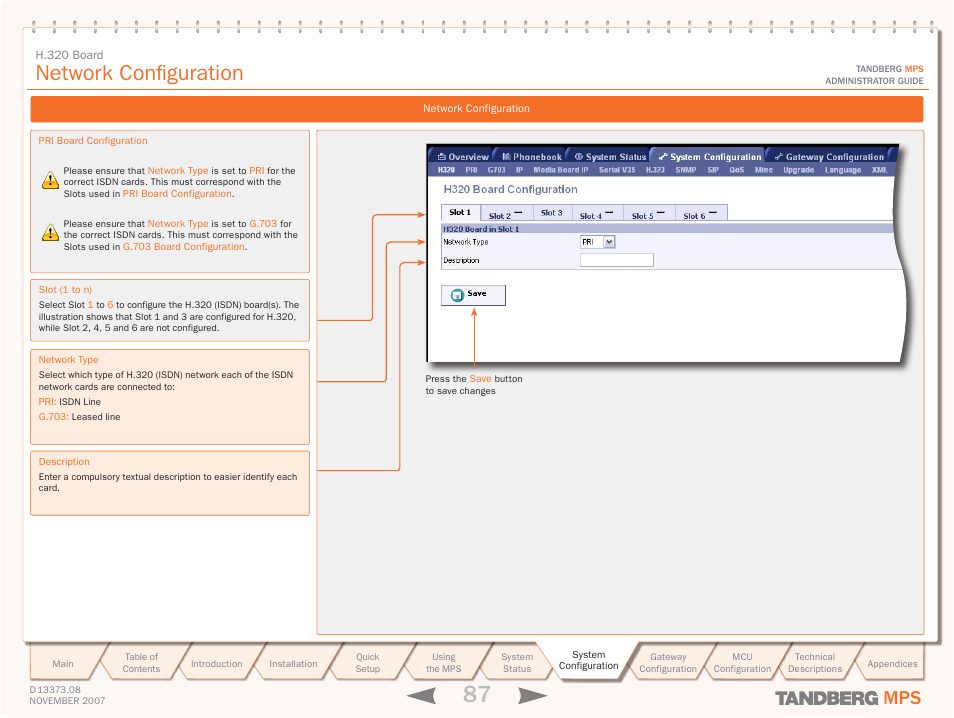Open the System Status tab in the screenshot
Image resolution: width=954 pixels, height=718 pixels.
(610, 157)
